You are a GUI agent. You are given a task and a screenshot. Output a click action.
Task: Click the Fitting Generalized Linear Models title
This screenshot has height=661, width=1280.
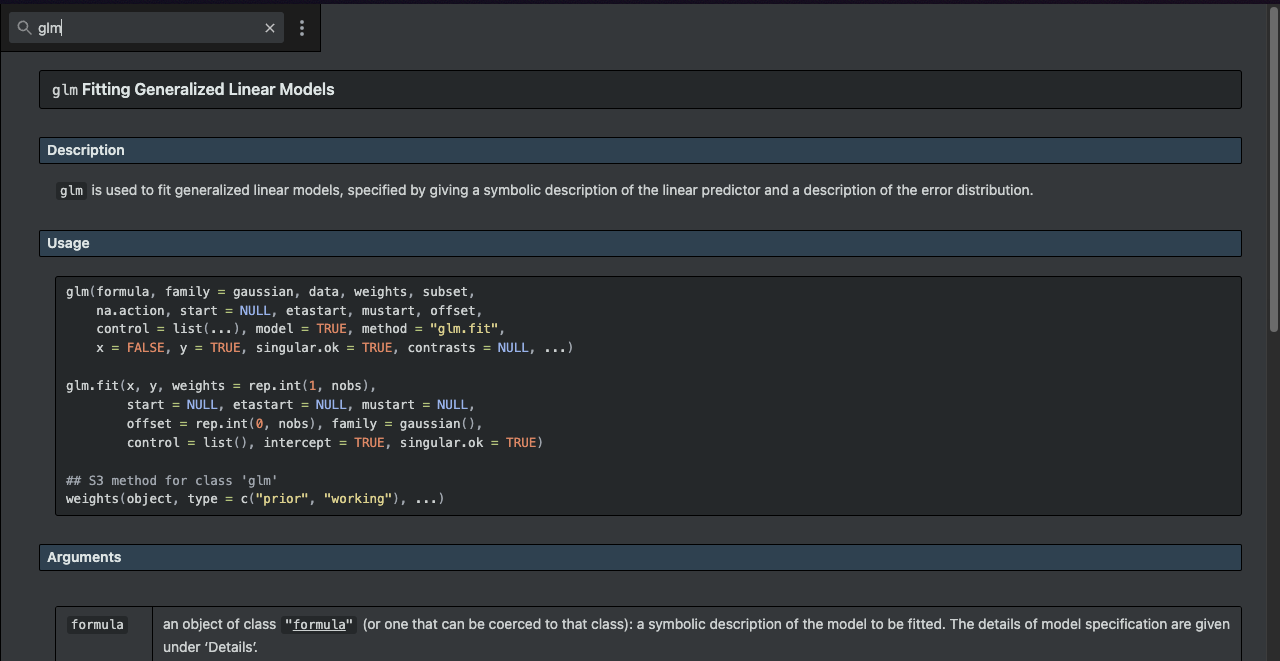[x=208, y=89]
